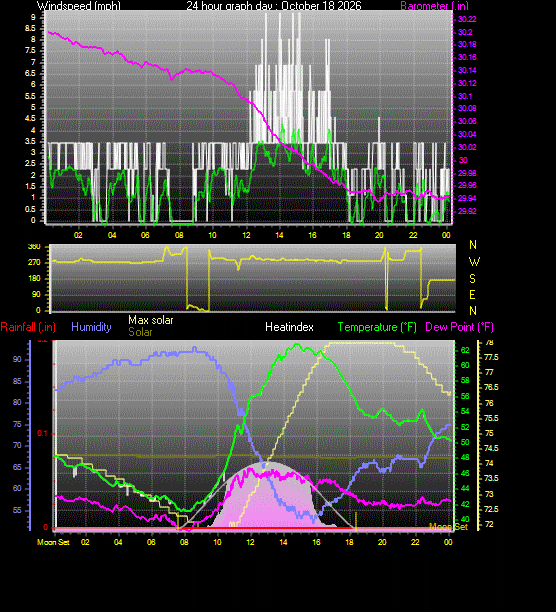
Task: Click the '1.5' windspeed axis value
Action: click(x=30, y=187)
